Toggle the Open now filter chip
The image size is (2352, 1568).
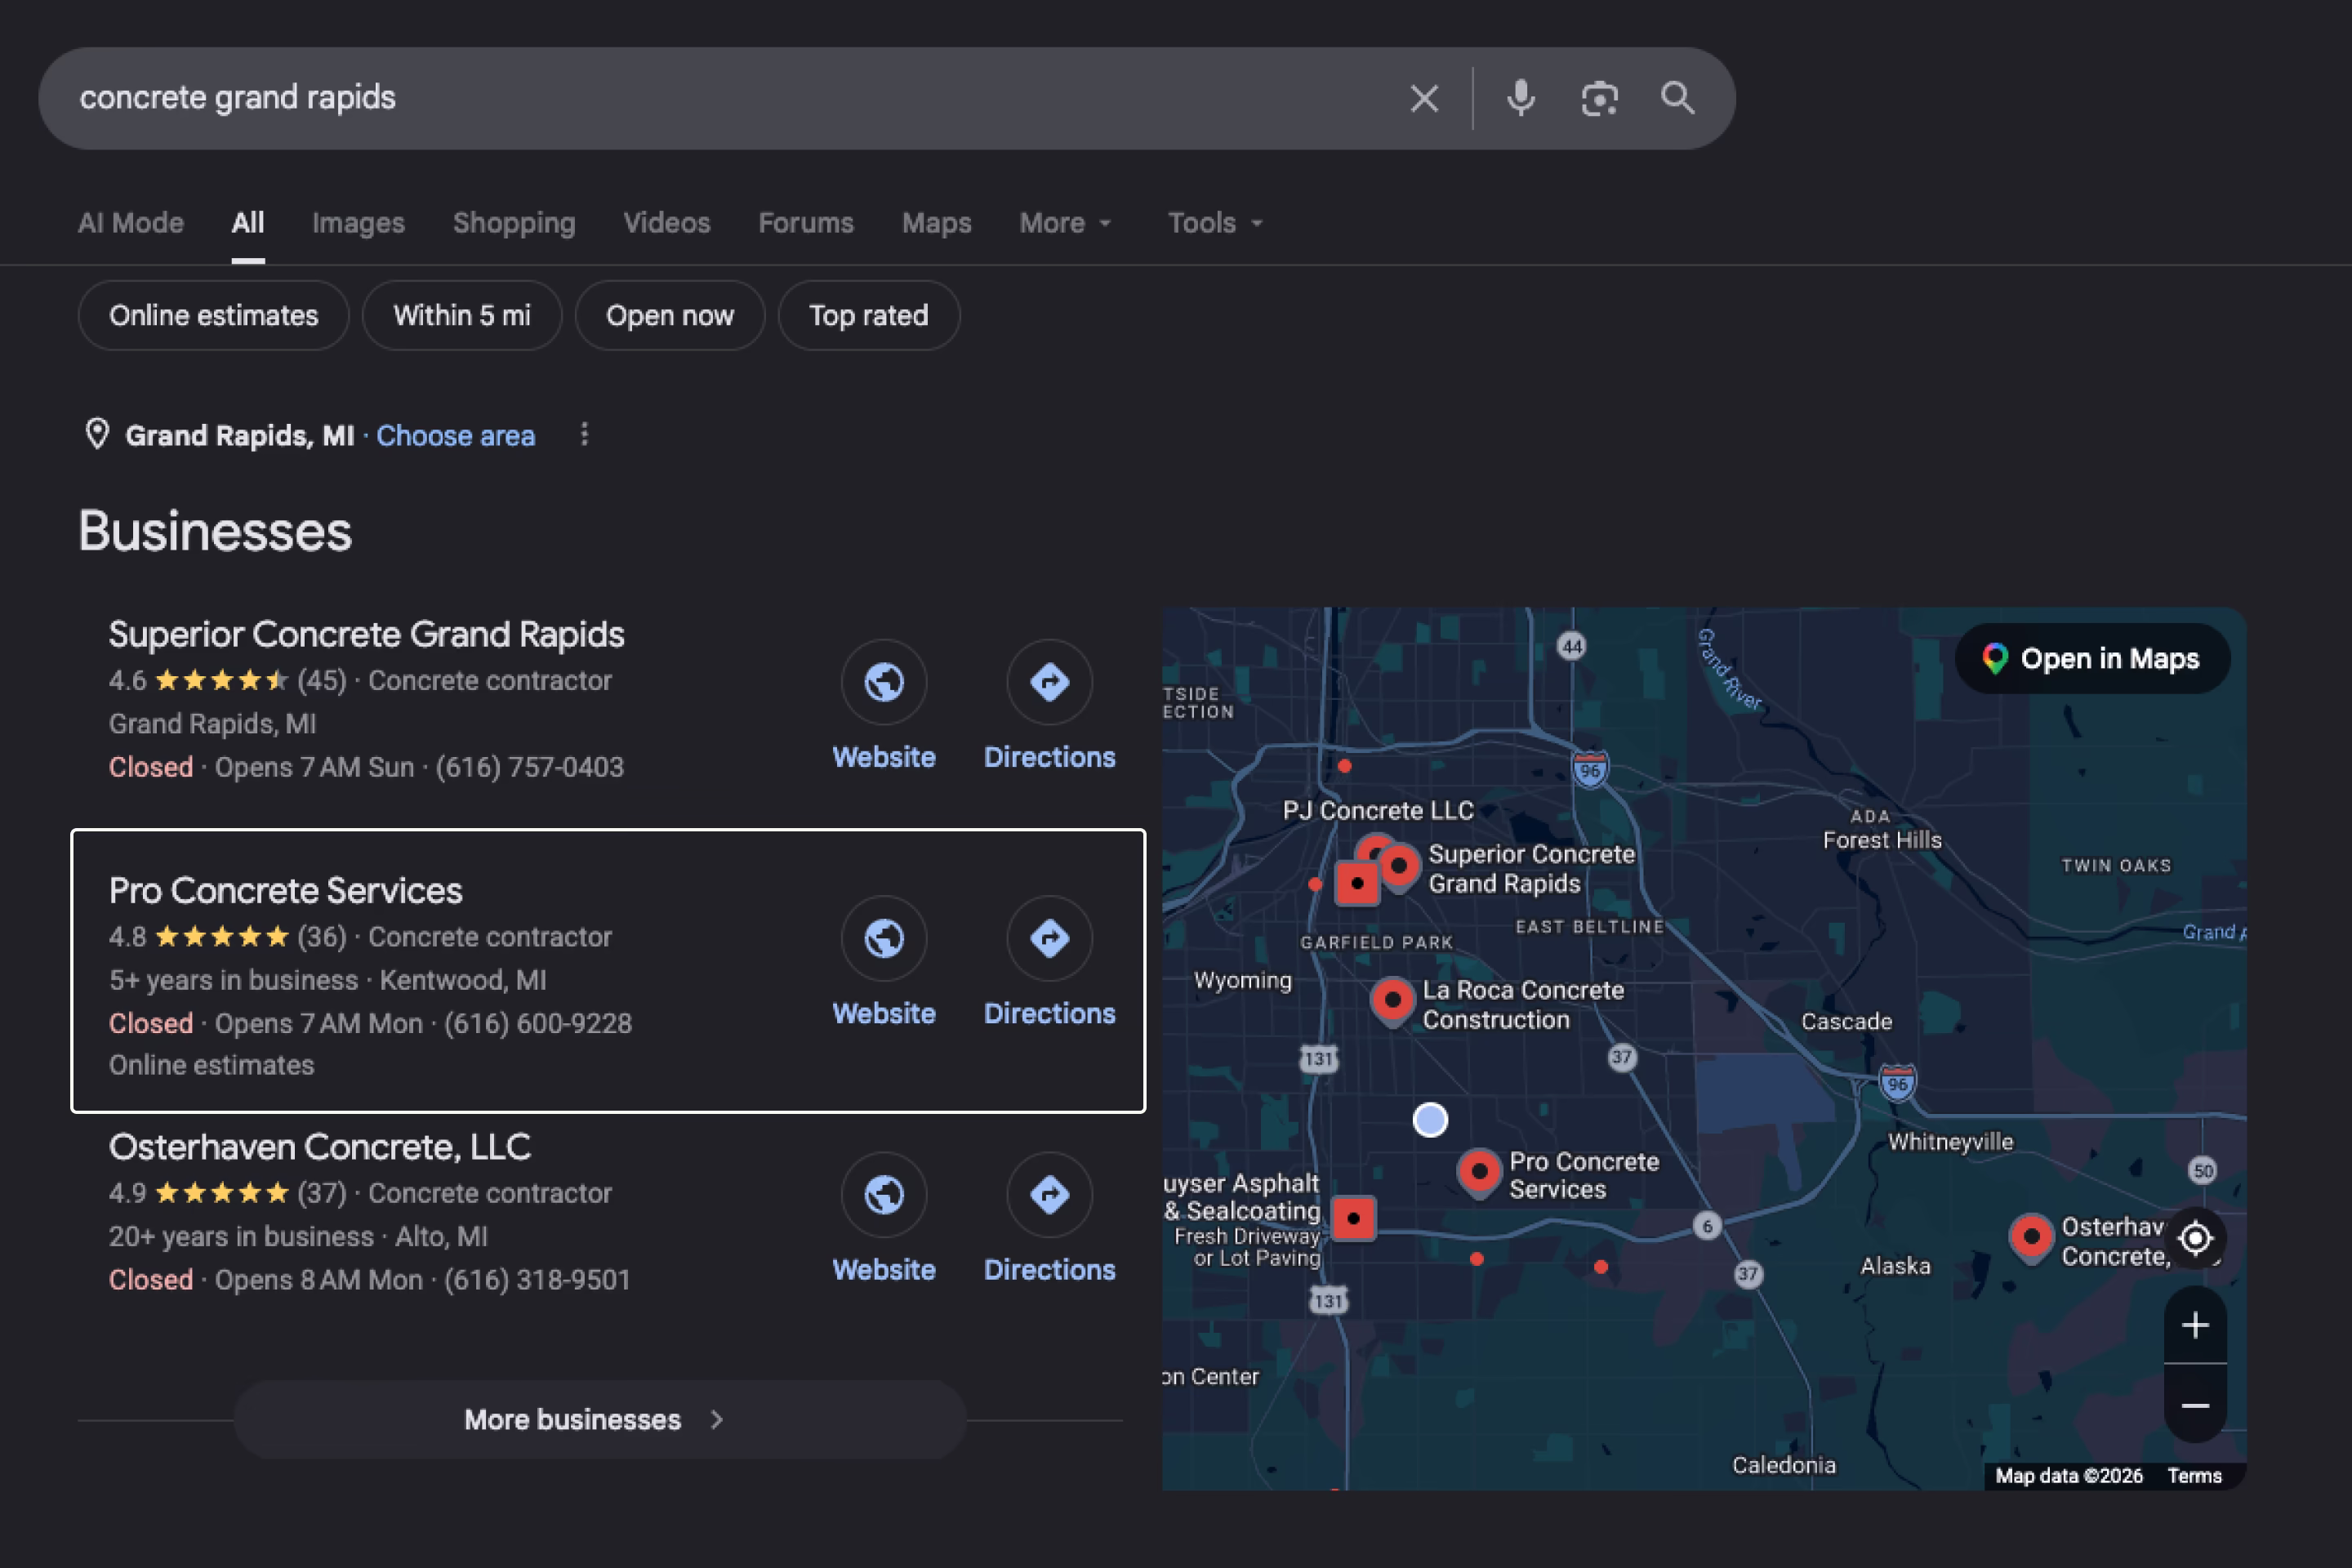pyautogui.click(x=669, y=315)
